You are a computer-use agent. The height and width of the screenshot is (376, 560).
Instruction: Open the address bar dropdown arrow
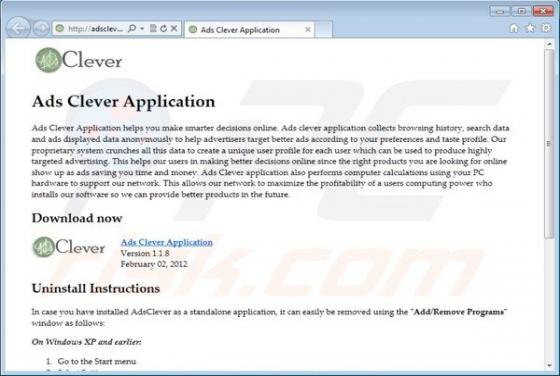142,28
